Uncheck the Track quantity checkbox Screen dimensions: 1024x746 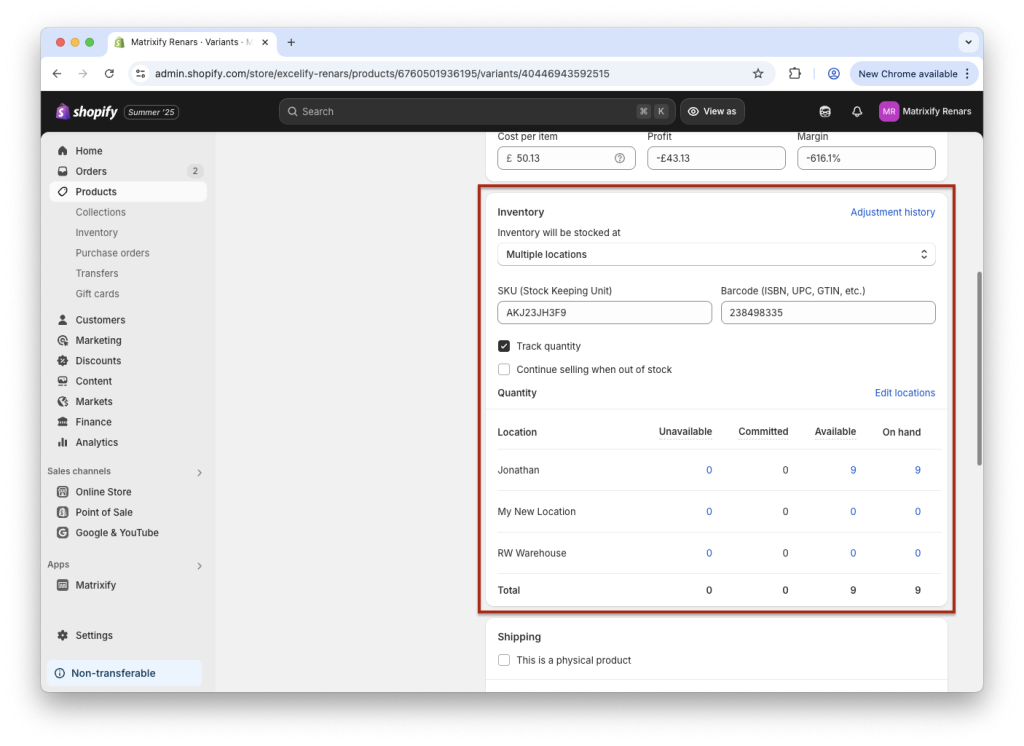tap(504, 346)
